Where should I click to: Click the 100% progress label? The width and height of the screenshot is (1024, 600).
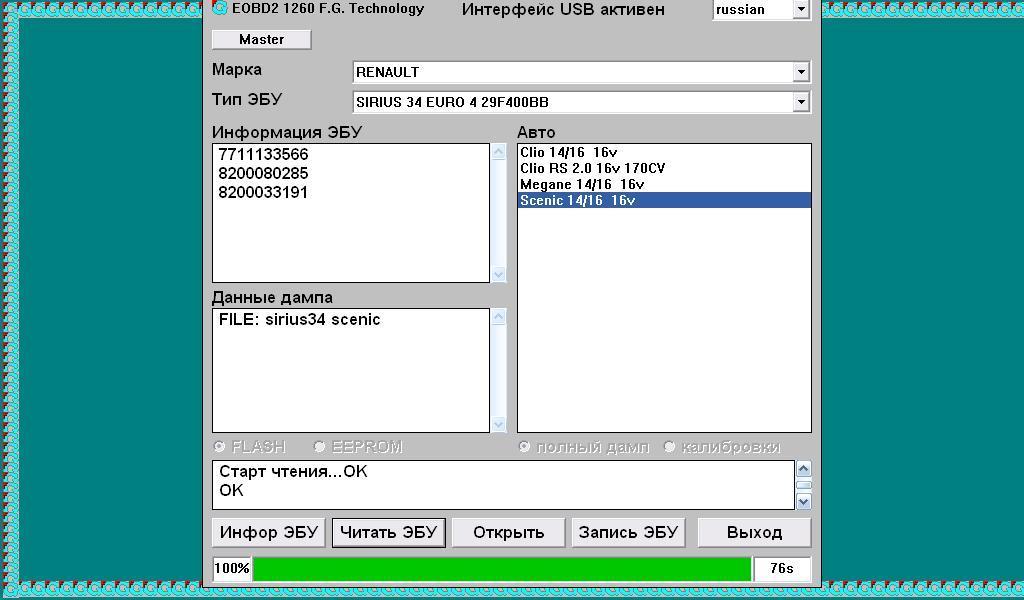(x=232, y=569)
